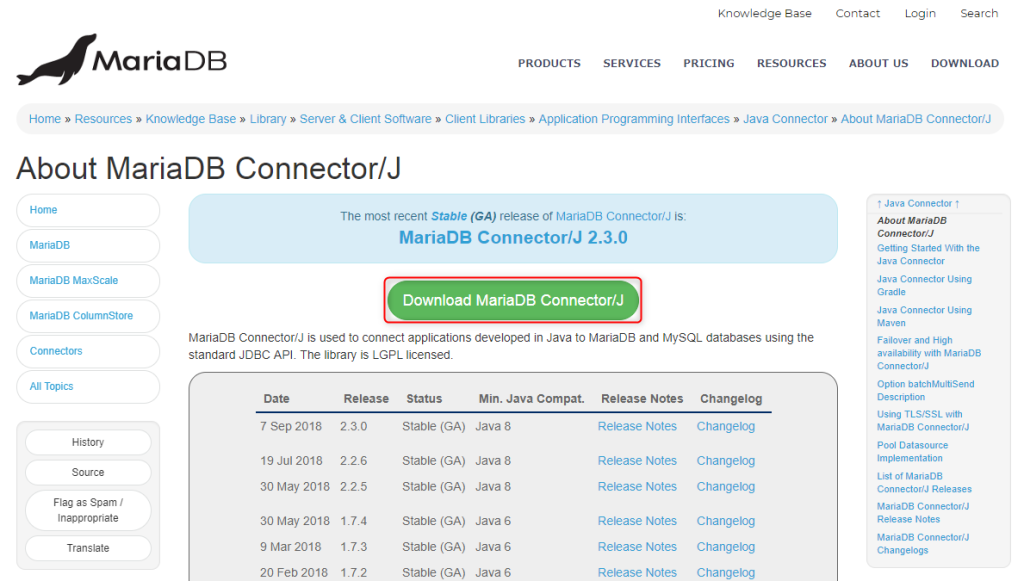Go to Home in the breadcrumb

click(x=44, y=119)
